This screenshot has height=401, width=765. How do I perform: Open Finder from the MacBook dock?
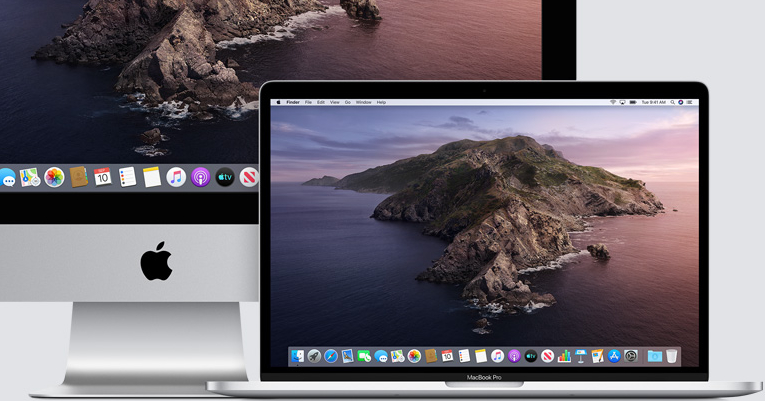298,356
